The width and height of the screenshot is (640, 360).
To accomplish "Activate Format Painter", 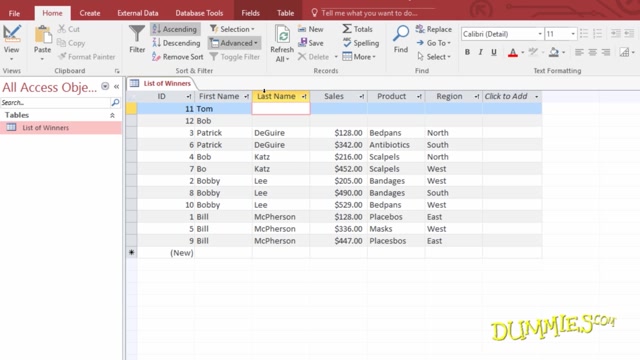I will (87, 57).
